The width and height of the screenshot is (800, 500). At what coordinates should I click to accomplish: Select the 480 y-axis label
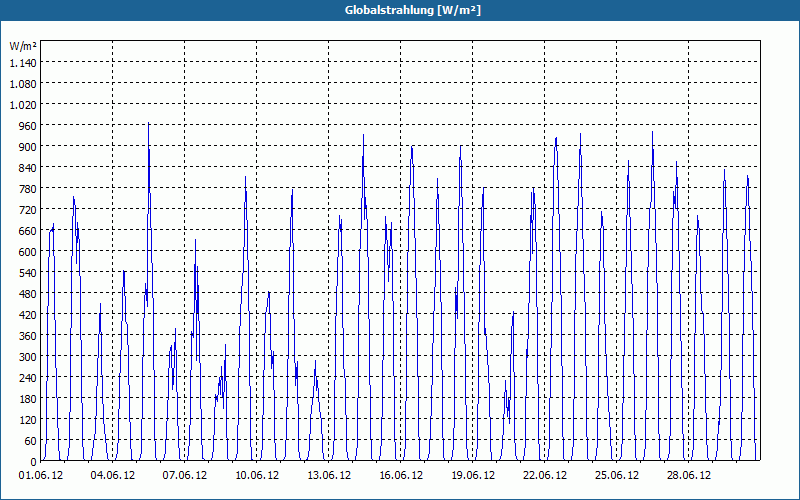[x=28, y=294]
